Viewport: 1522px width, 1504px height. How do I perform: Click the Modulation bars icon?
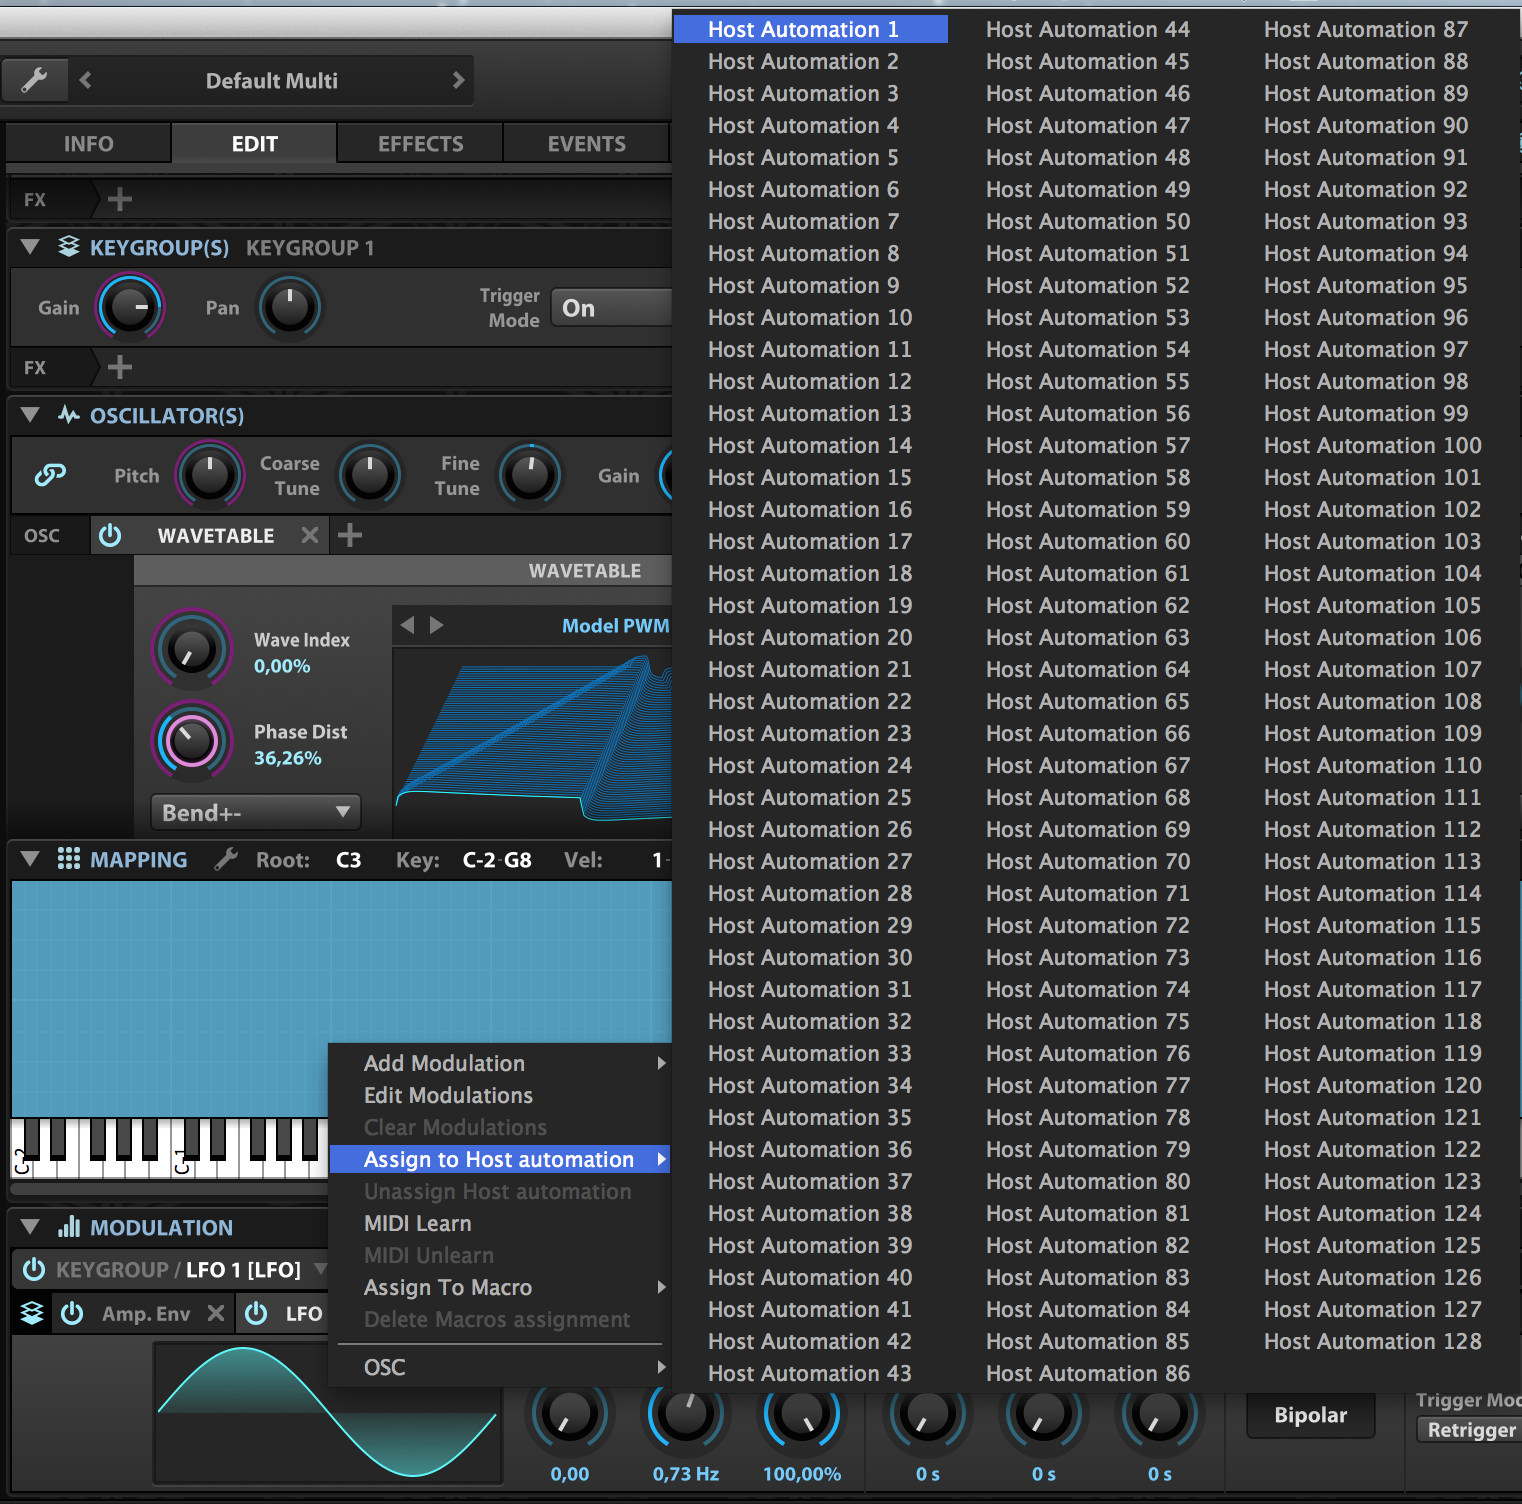[x=68, y=1227]
